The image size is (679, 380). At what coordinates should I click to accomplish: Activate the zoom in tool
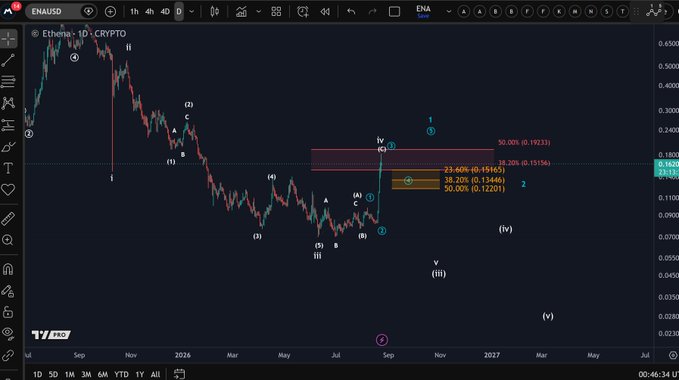tap(8, 240)
